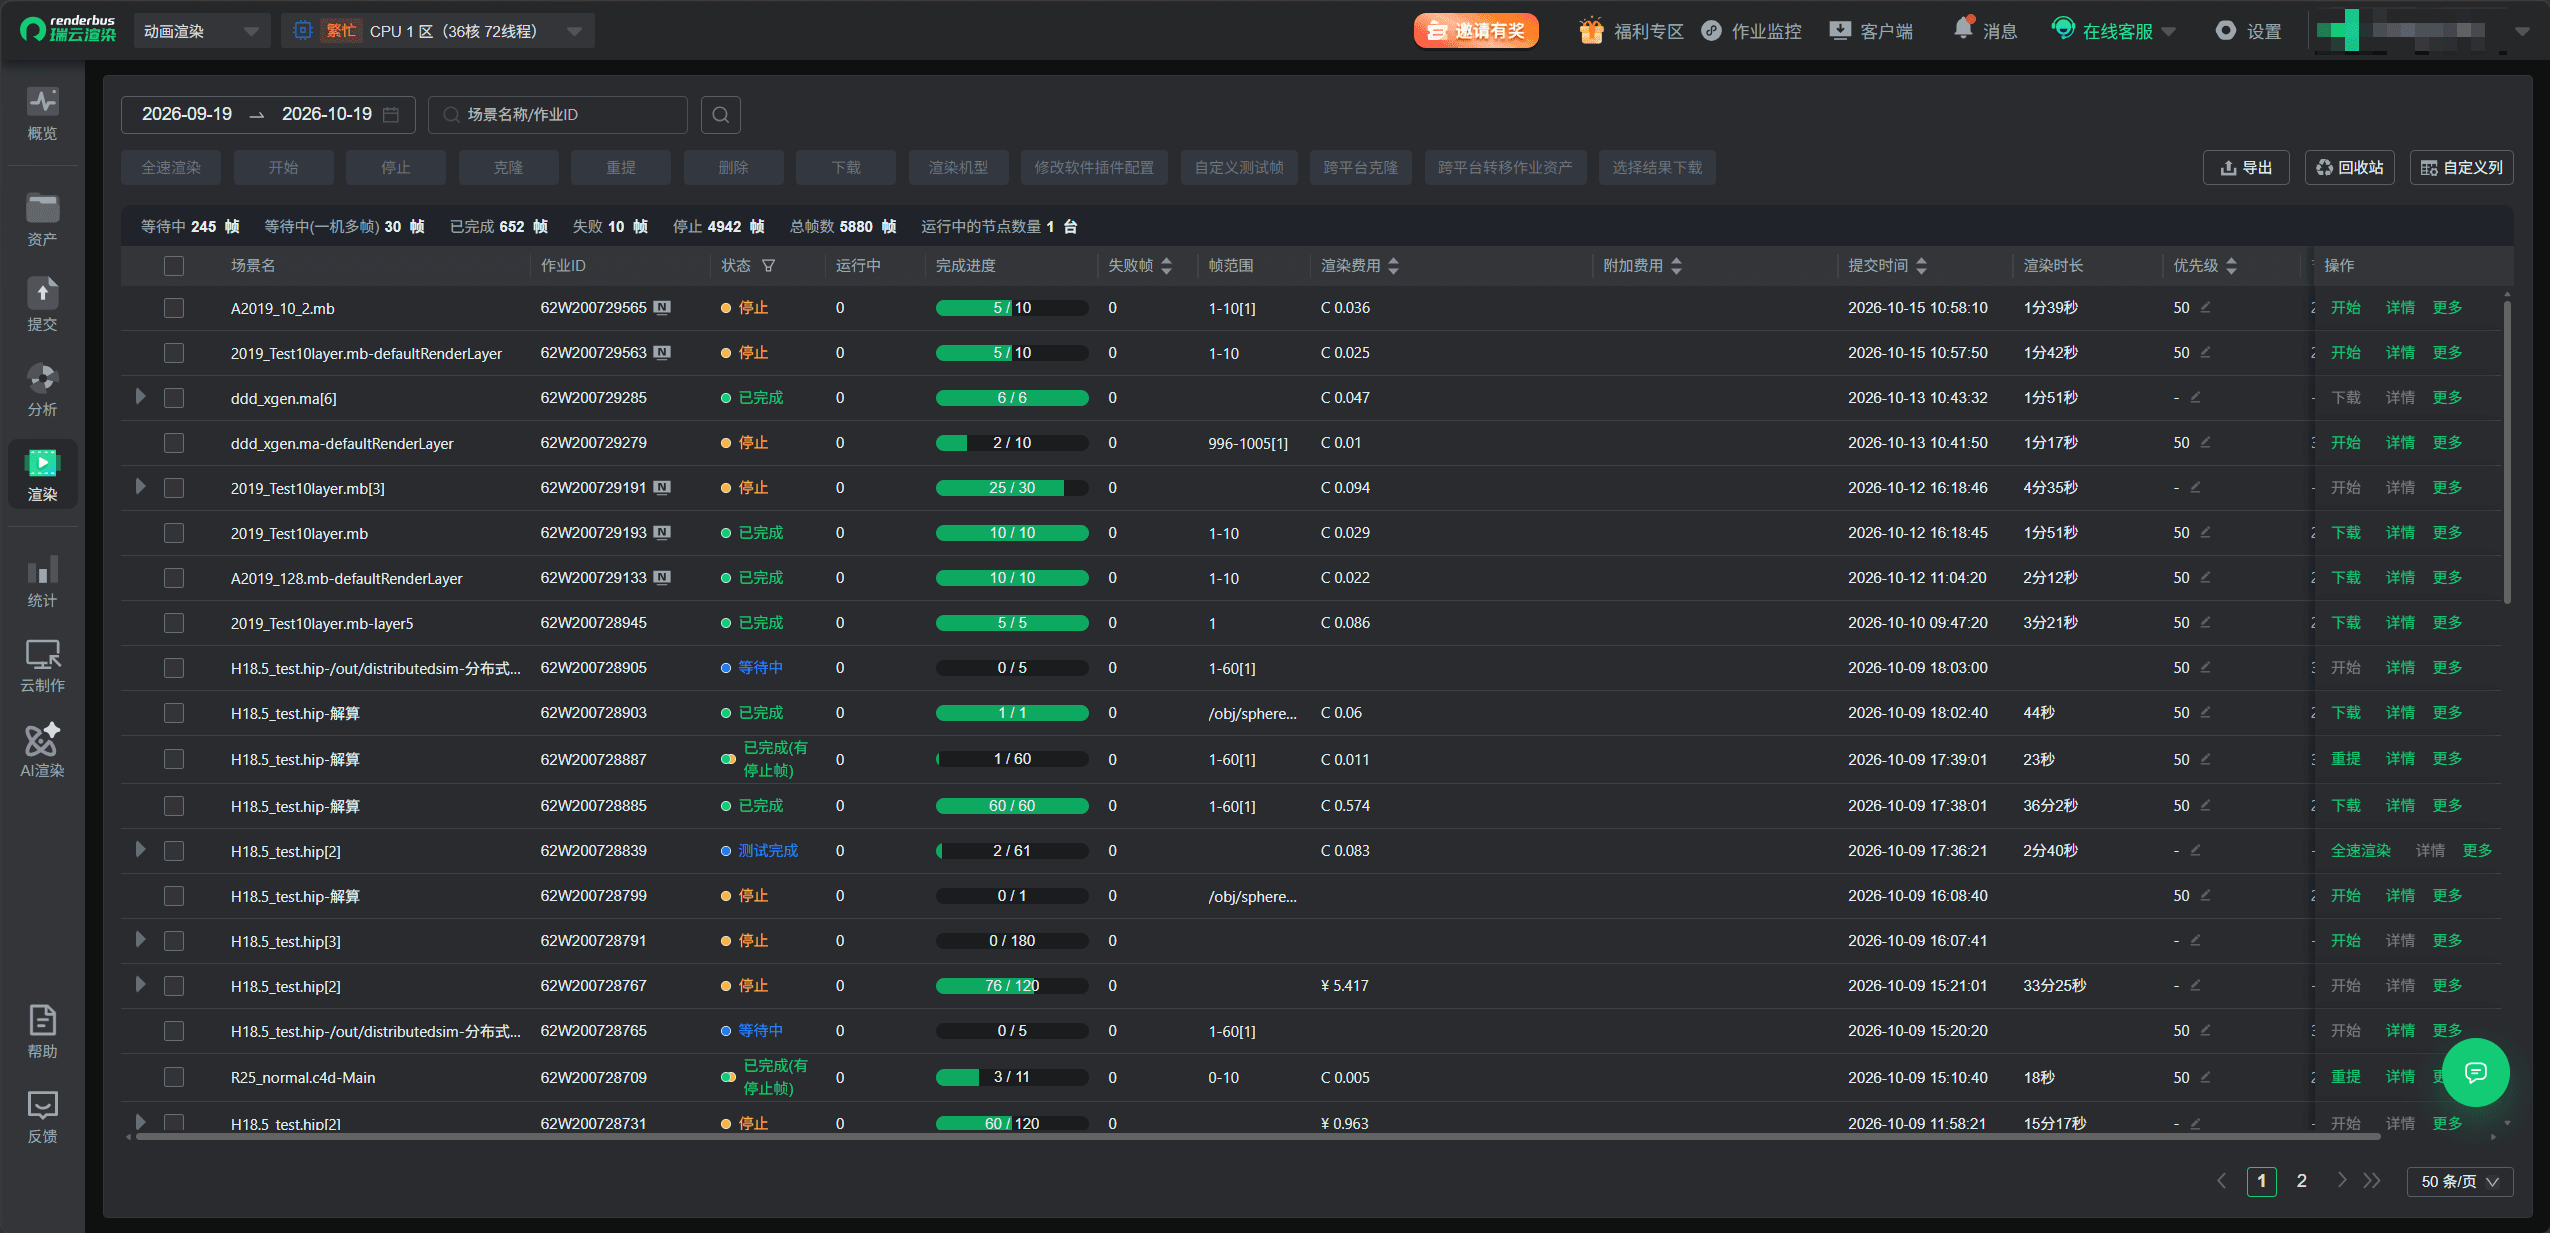Image resolution: width=2550 pixels, height=1233 pixels.
Task: Expand the ddd_xgen.ma[6] row
Action: [x=140, y=397]
